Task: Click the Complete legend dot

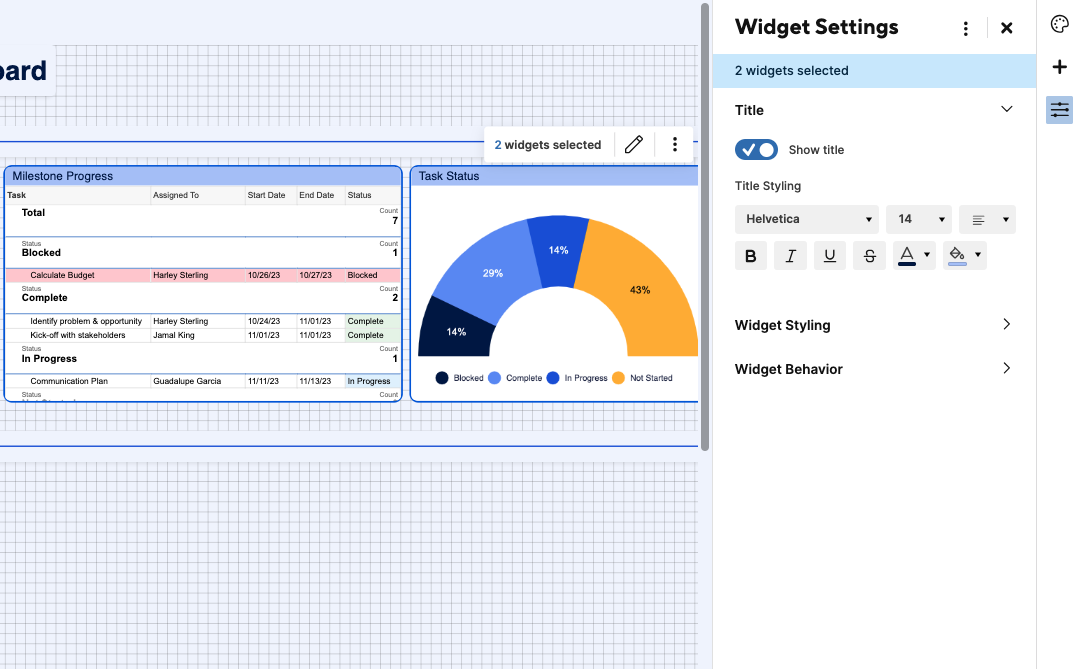Action: pyautogui.click(x=494, y=378)
